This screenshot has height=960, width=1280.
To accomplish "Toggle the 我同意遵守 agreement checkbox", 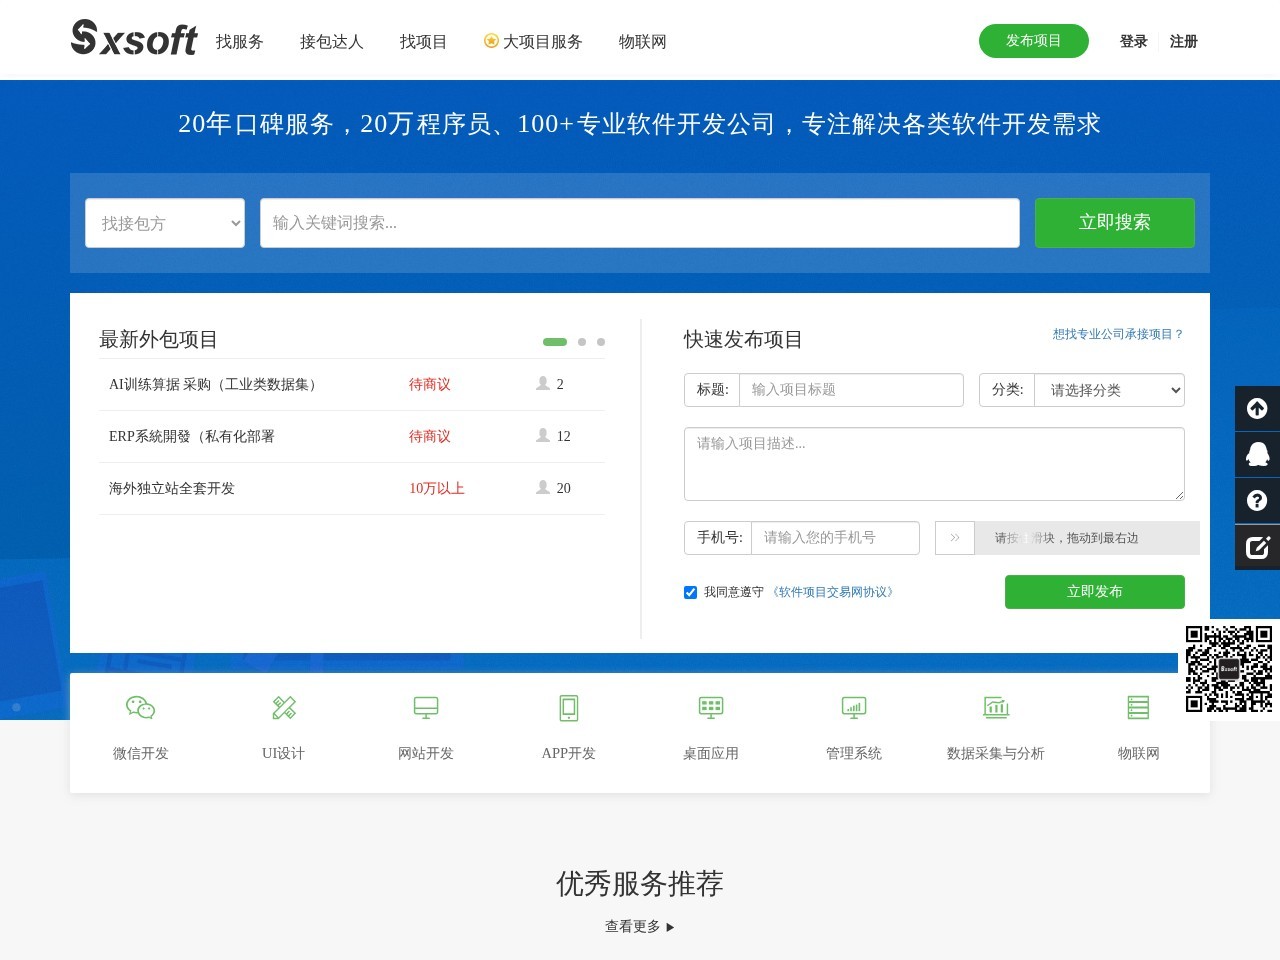I will (690, 592).
